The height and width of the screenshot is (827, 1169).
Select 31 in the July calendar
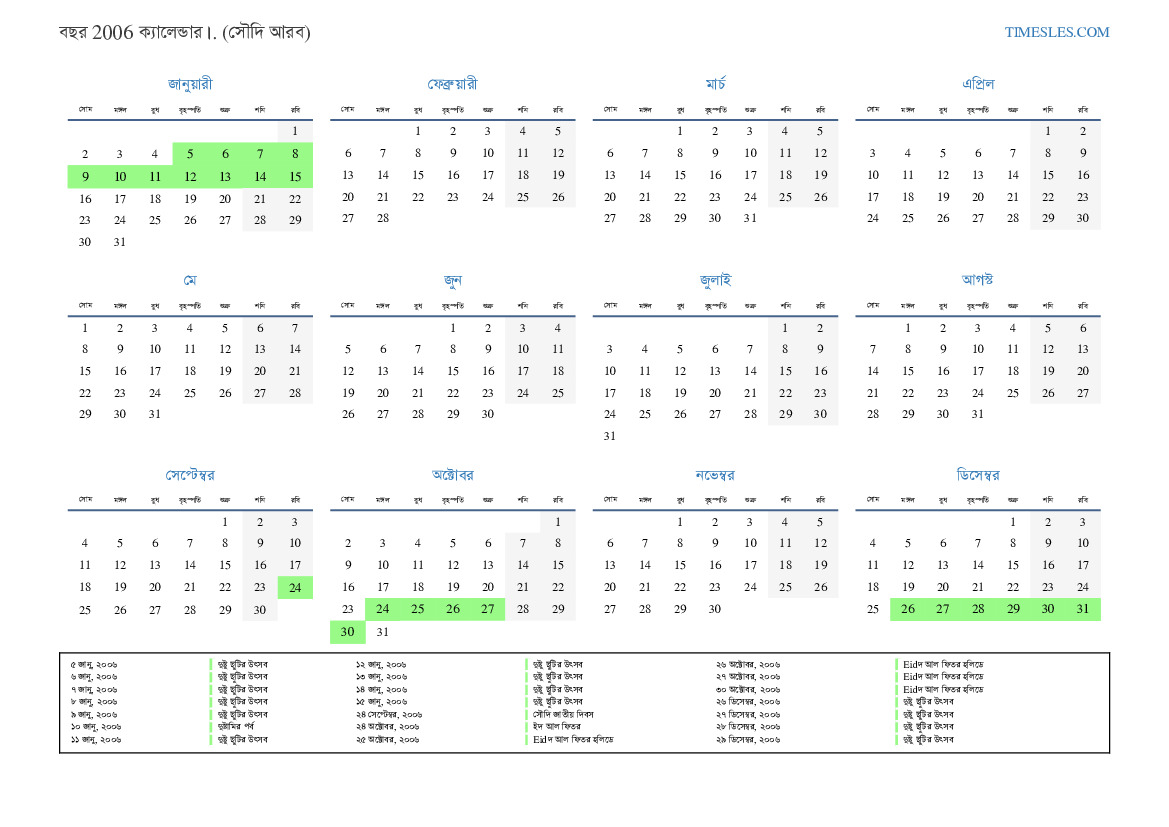click(x=610, y=436)
